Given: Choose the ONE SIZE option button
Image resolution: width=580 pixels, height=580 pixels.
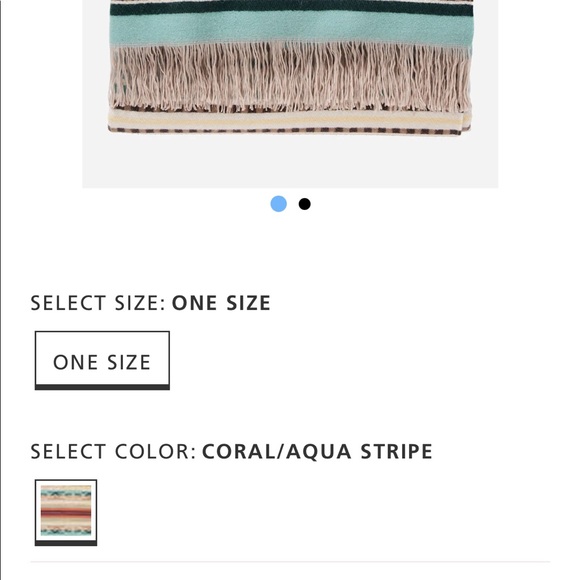Looking at the screenshot, I should click(x=102, y=360).
